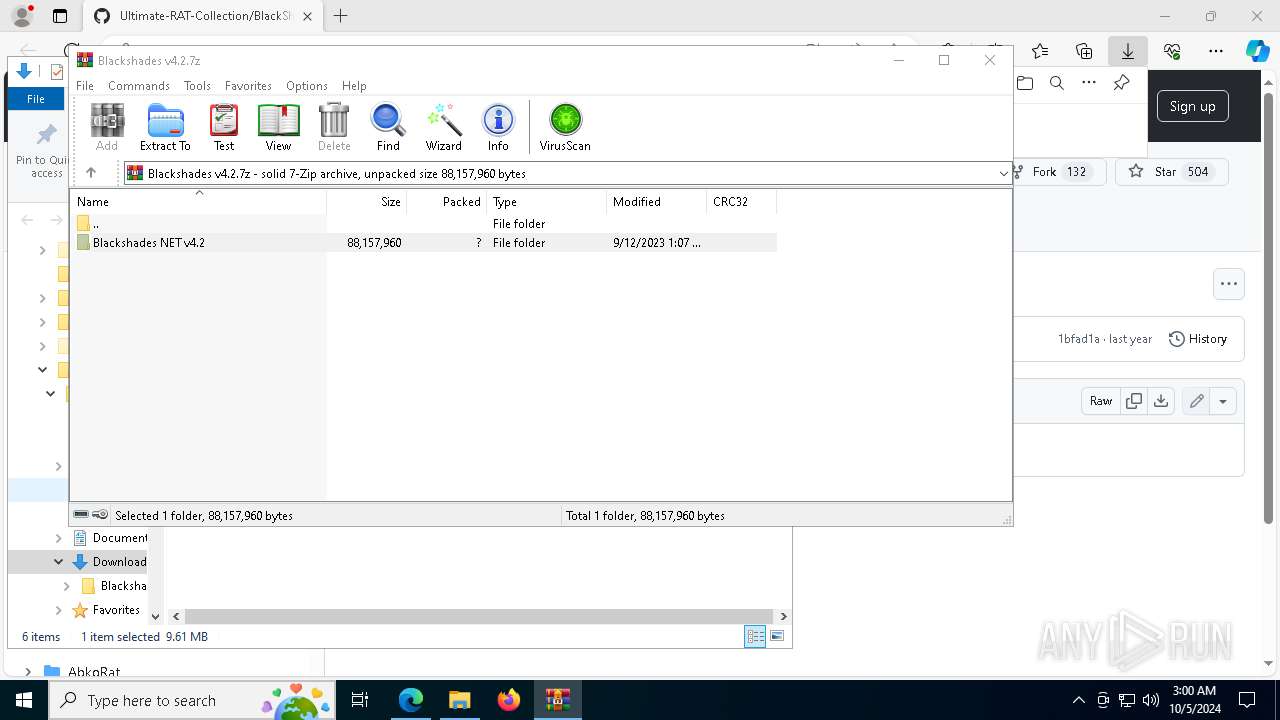This screenshot has width=1280, height=720.
Task: Open the GitHub more options ellipsis button
Action: [1229, 284]
